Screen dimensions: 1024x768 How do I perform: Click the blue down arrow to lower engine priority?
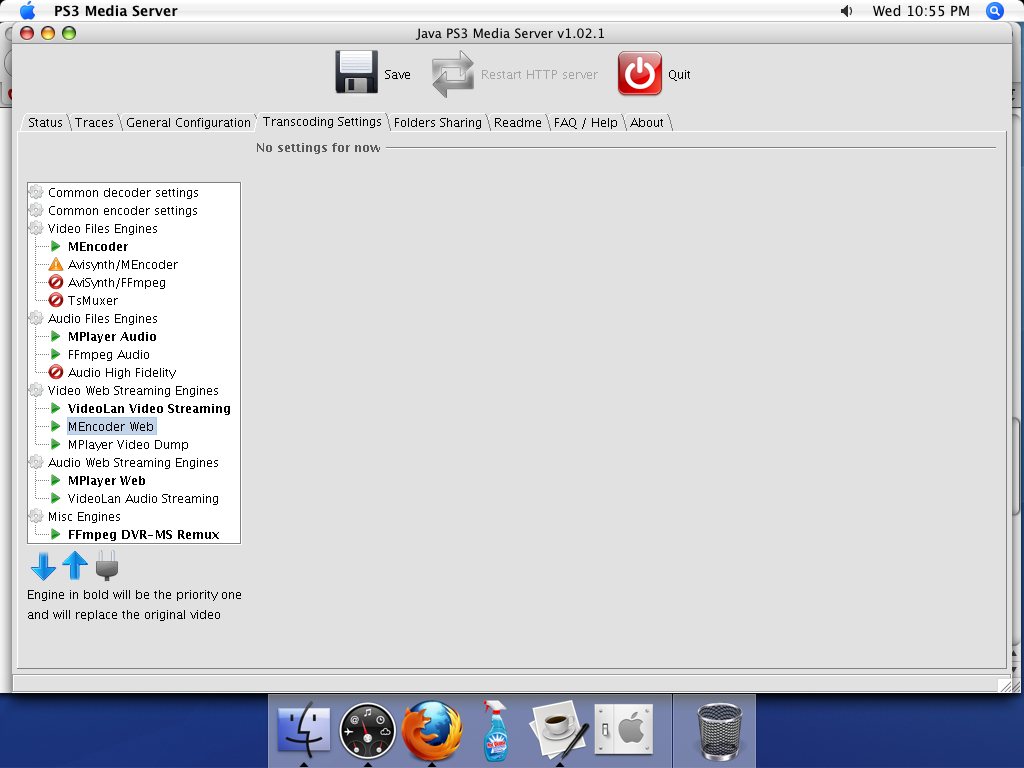[42, 566]
